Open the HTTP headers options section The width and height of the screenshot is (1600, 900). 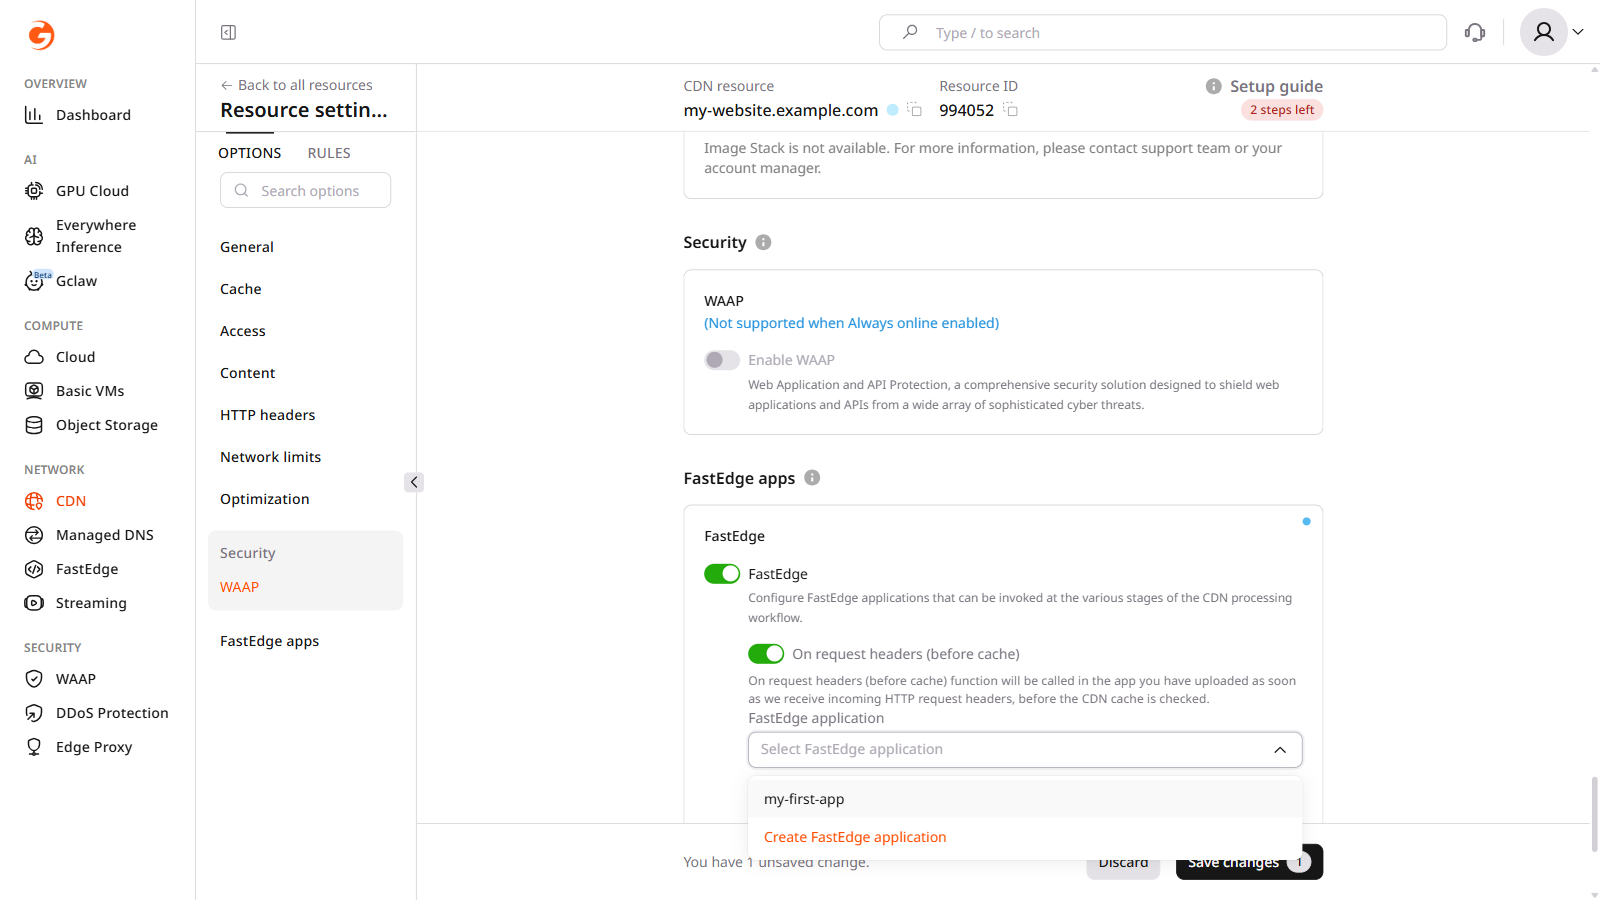[268, 415]
